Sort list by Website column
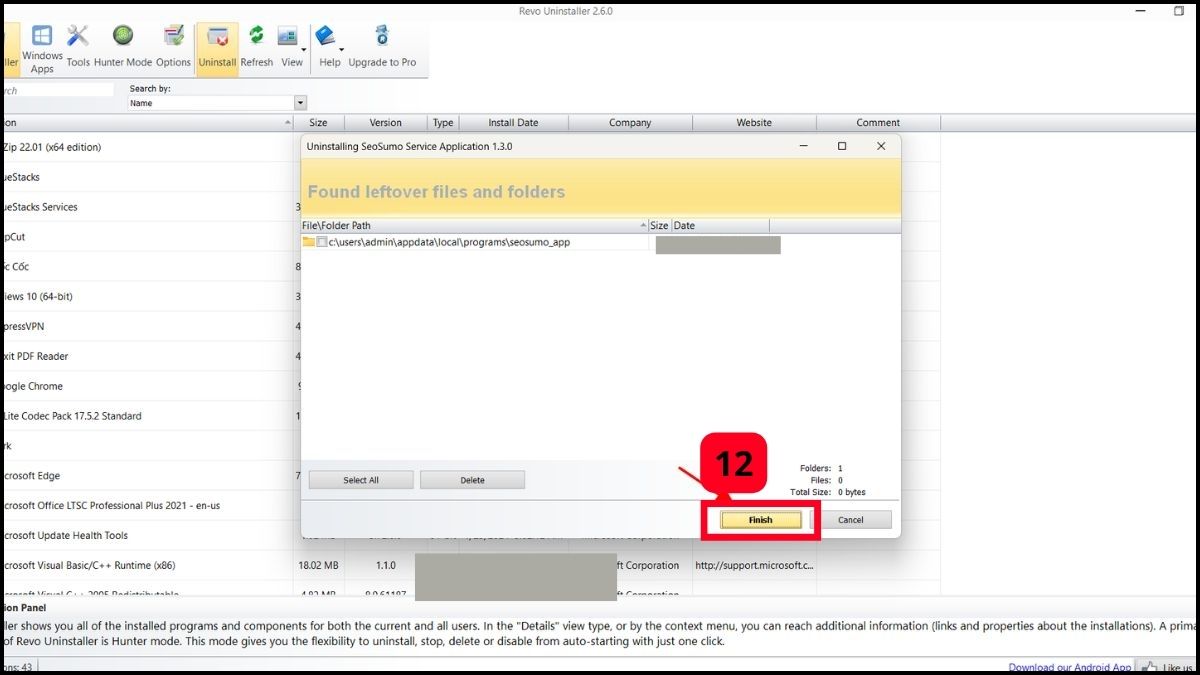 754,123
